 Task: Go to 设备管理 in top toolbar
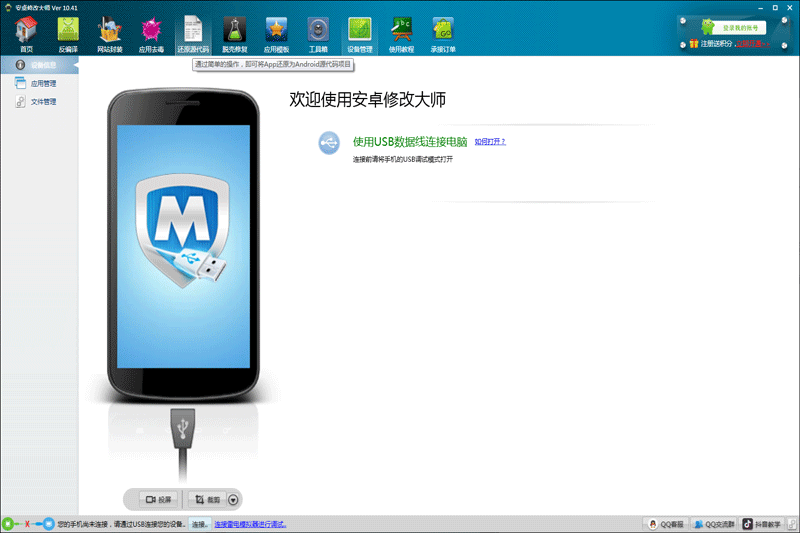[x=359, y=34]
